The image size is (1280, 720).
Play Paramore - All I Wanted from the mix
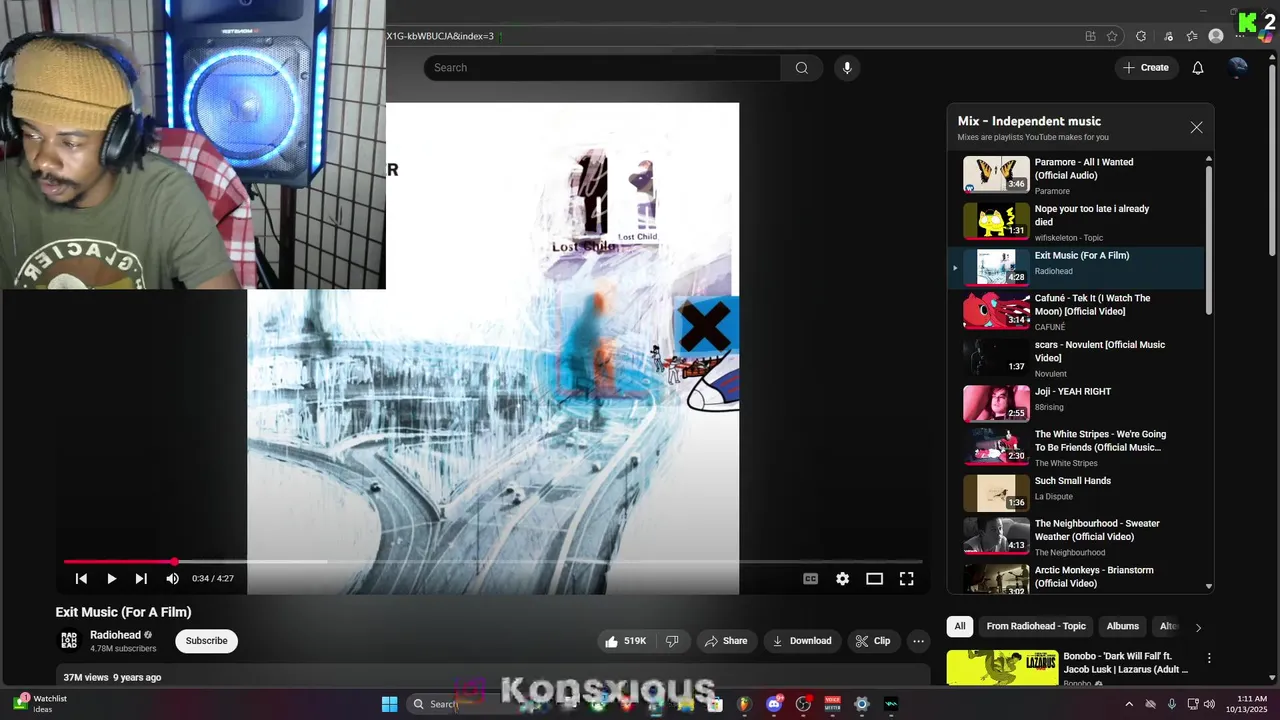1075,175
